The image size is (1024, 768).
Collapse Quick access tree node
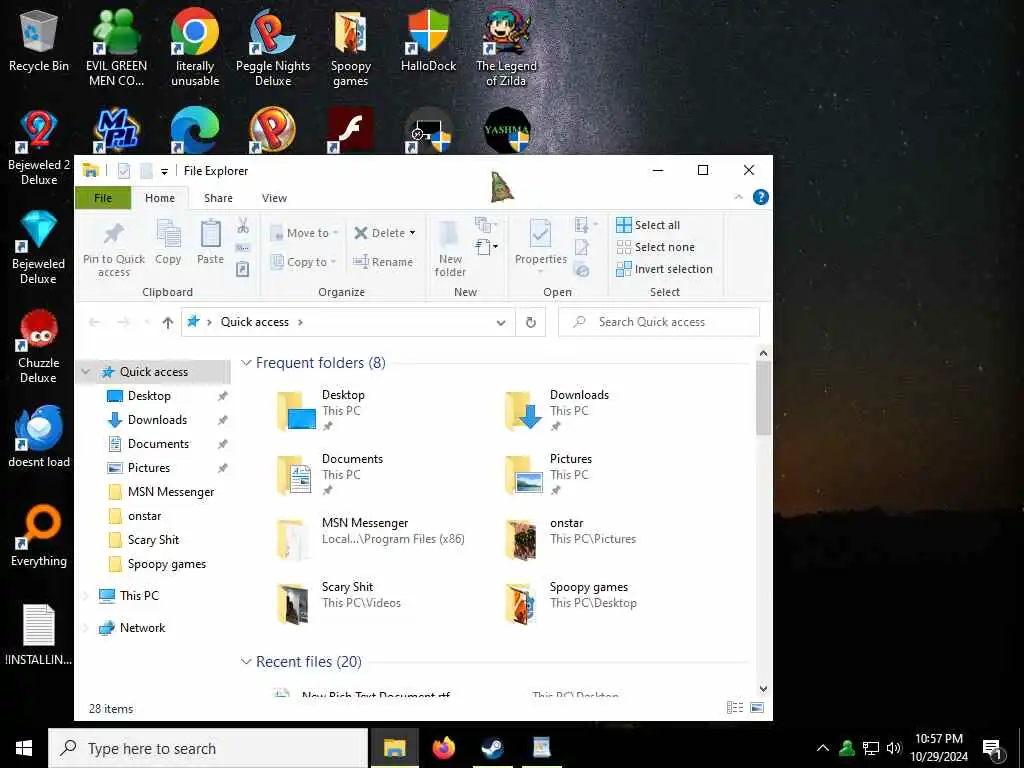point(86,372)
